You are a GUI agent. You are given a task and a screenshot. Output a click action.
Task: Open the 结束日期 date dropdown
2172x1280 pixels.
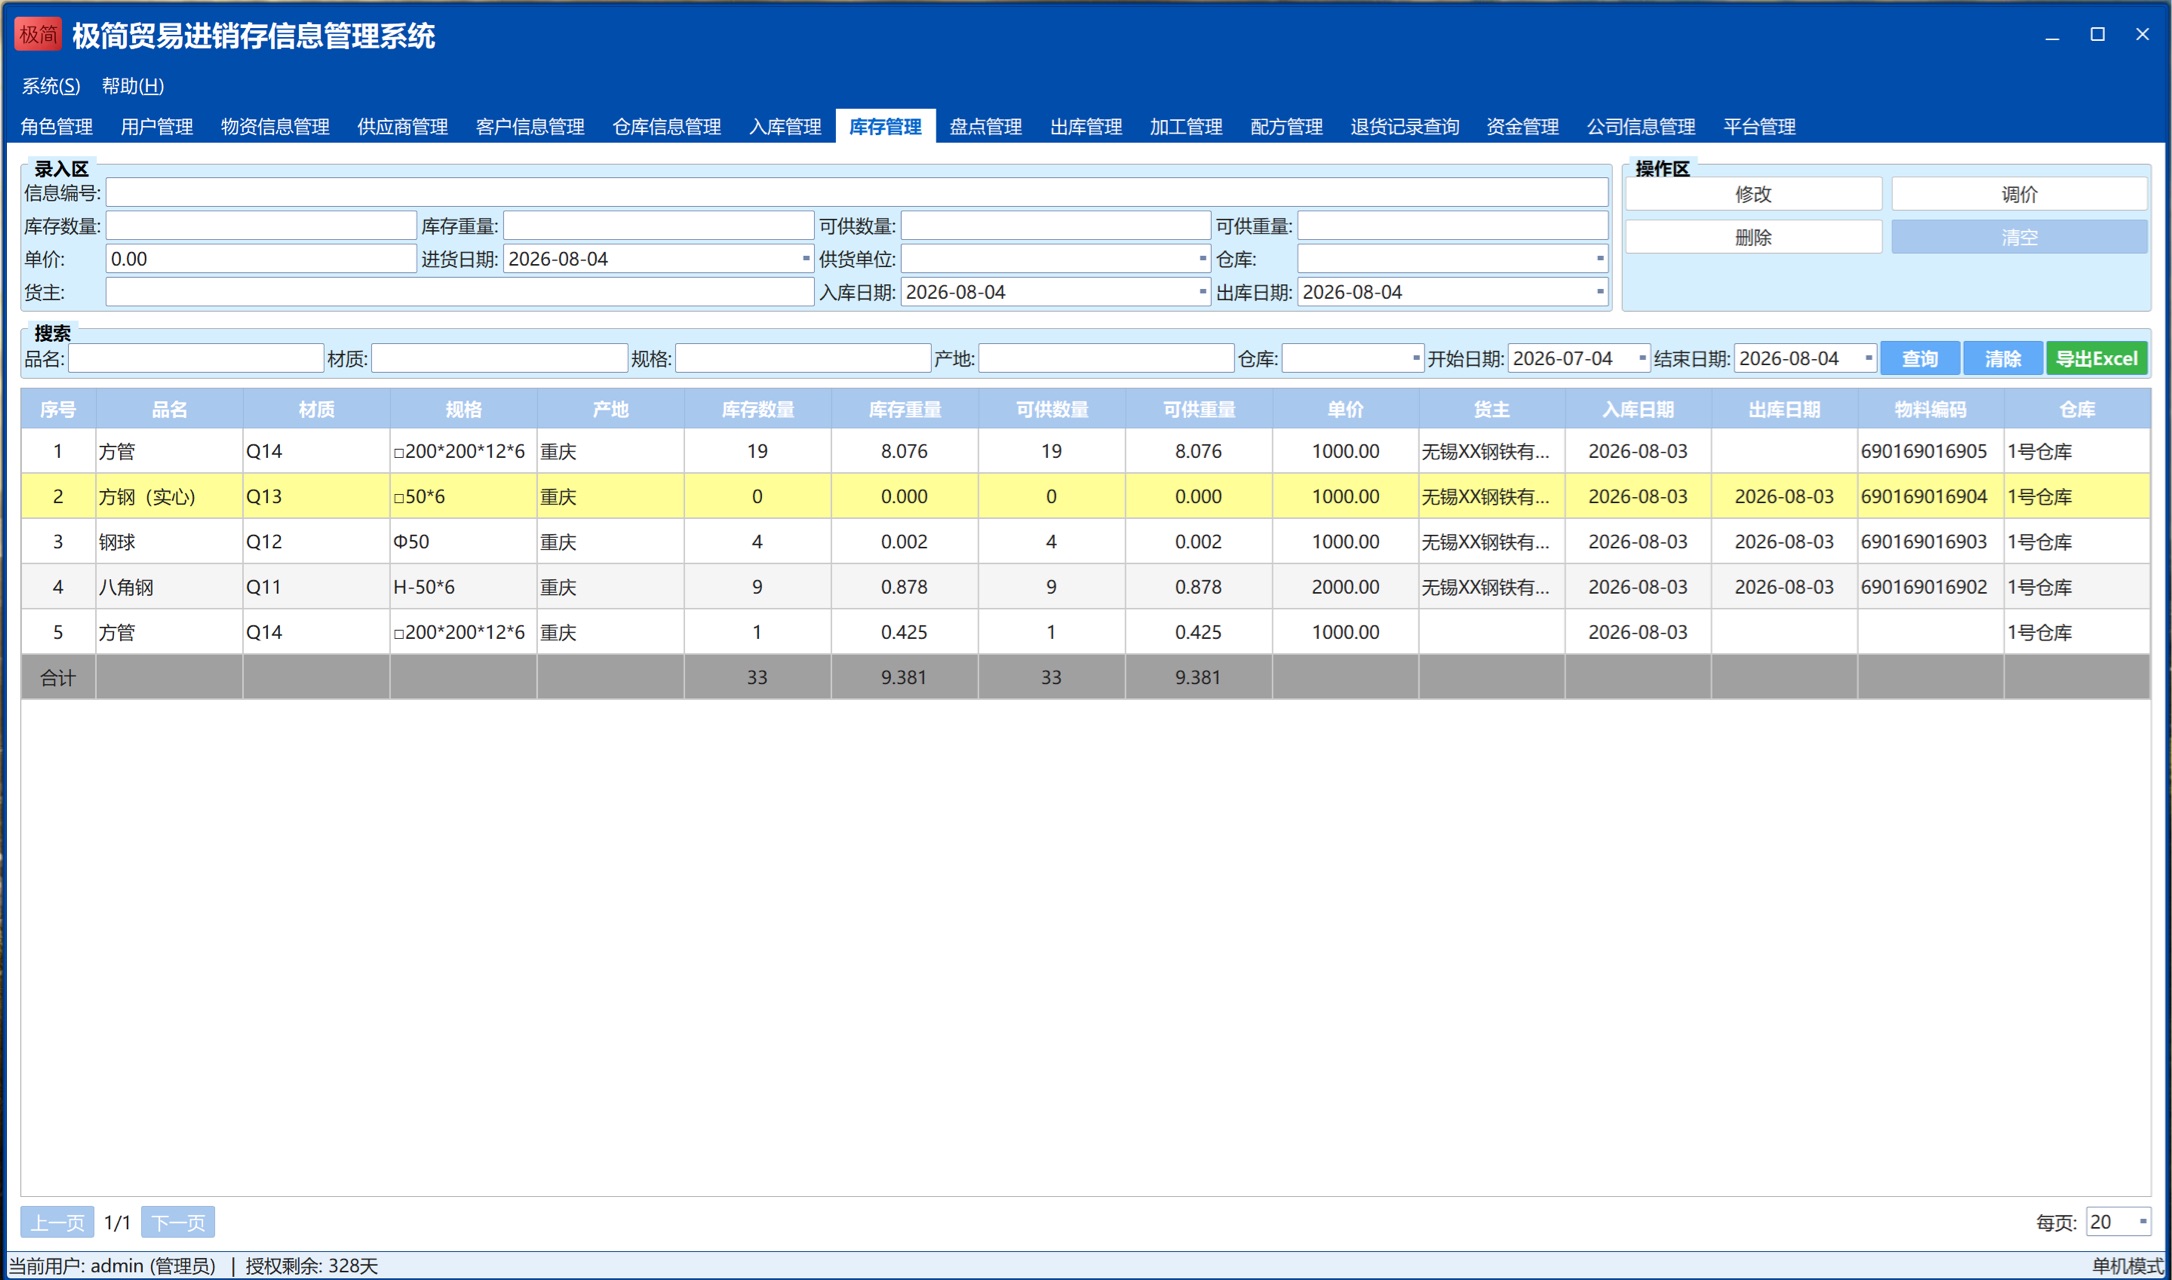coord(1868,358)
